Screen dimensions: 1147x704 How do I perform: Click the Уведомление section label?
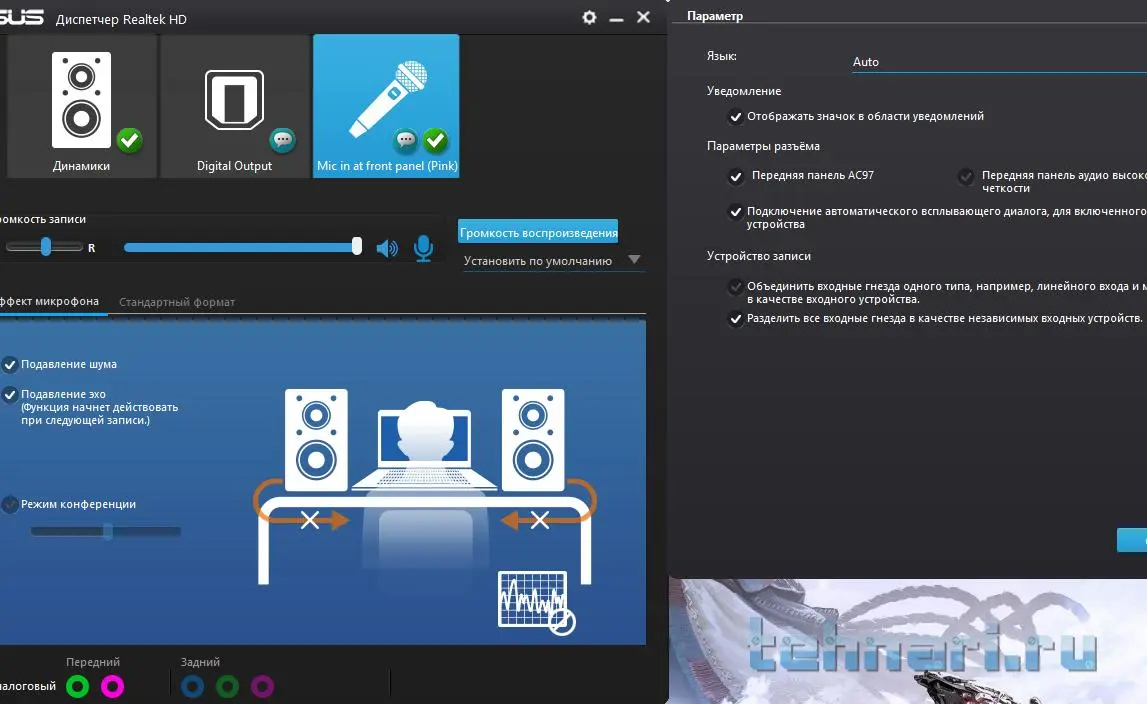744,91
